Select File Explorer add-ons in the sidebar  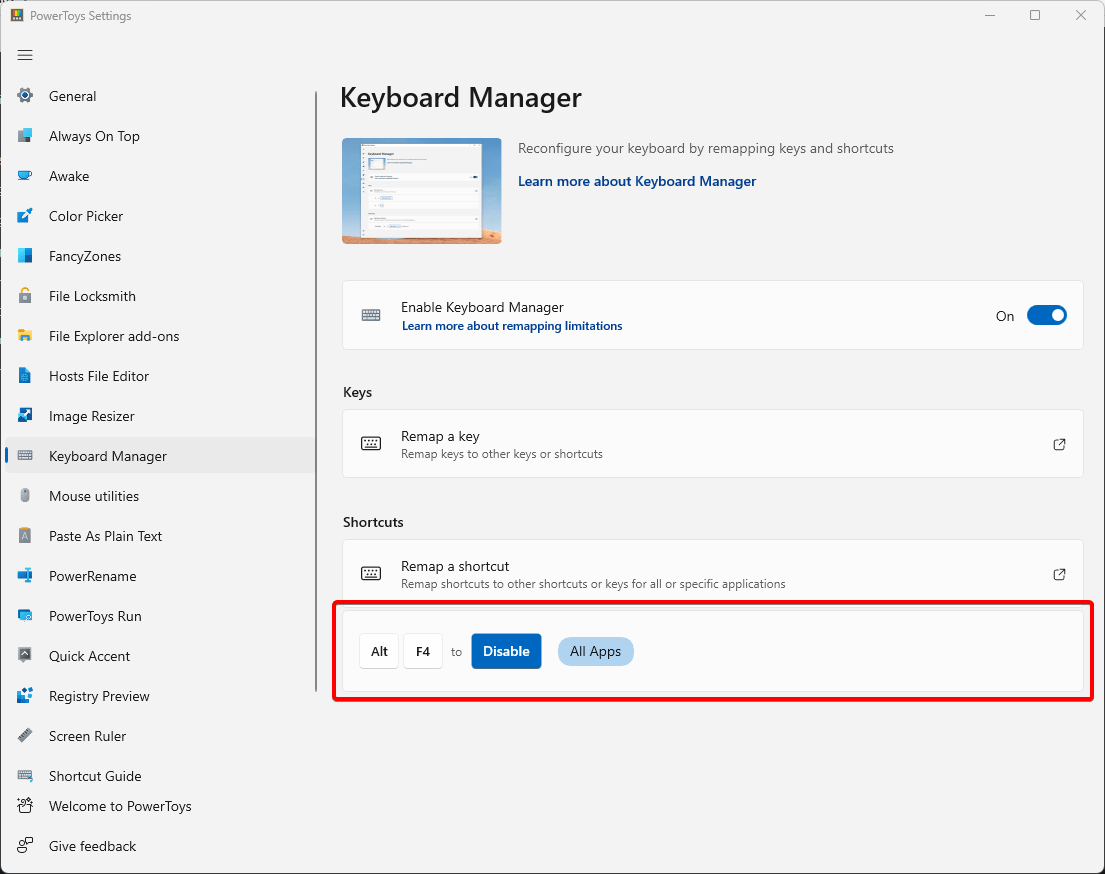160,336
